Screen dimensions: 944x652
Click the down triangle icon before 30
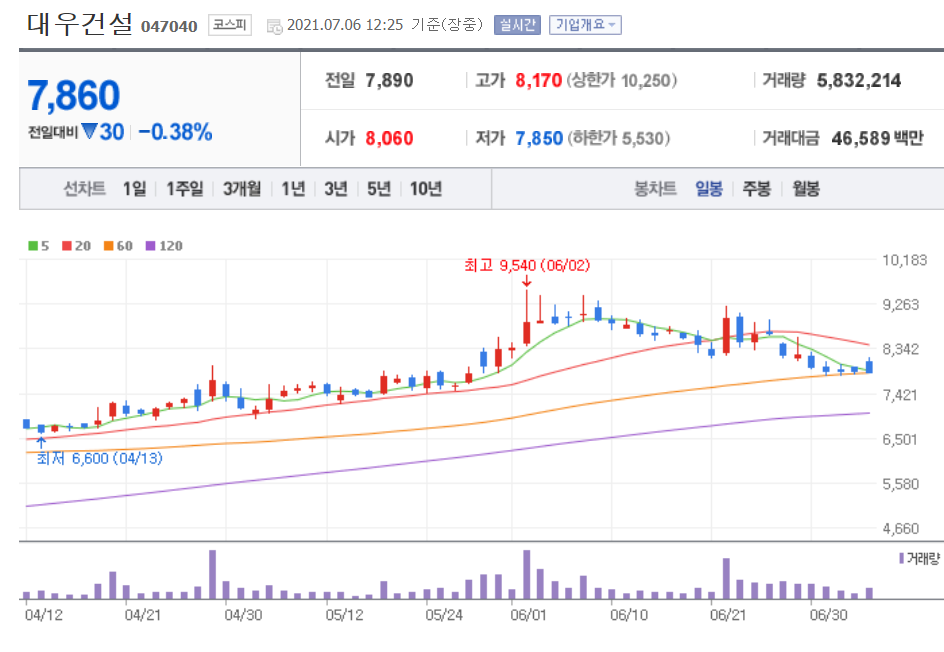89,131
